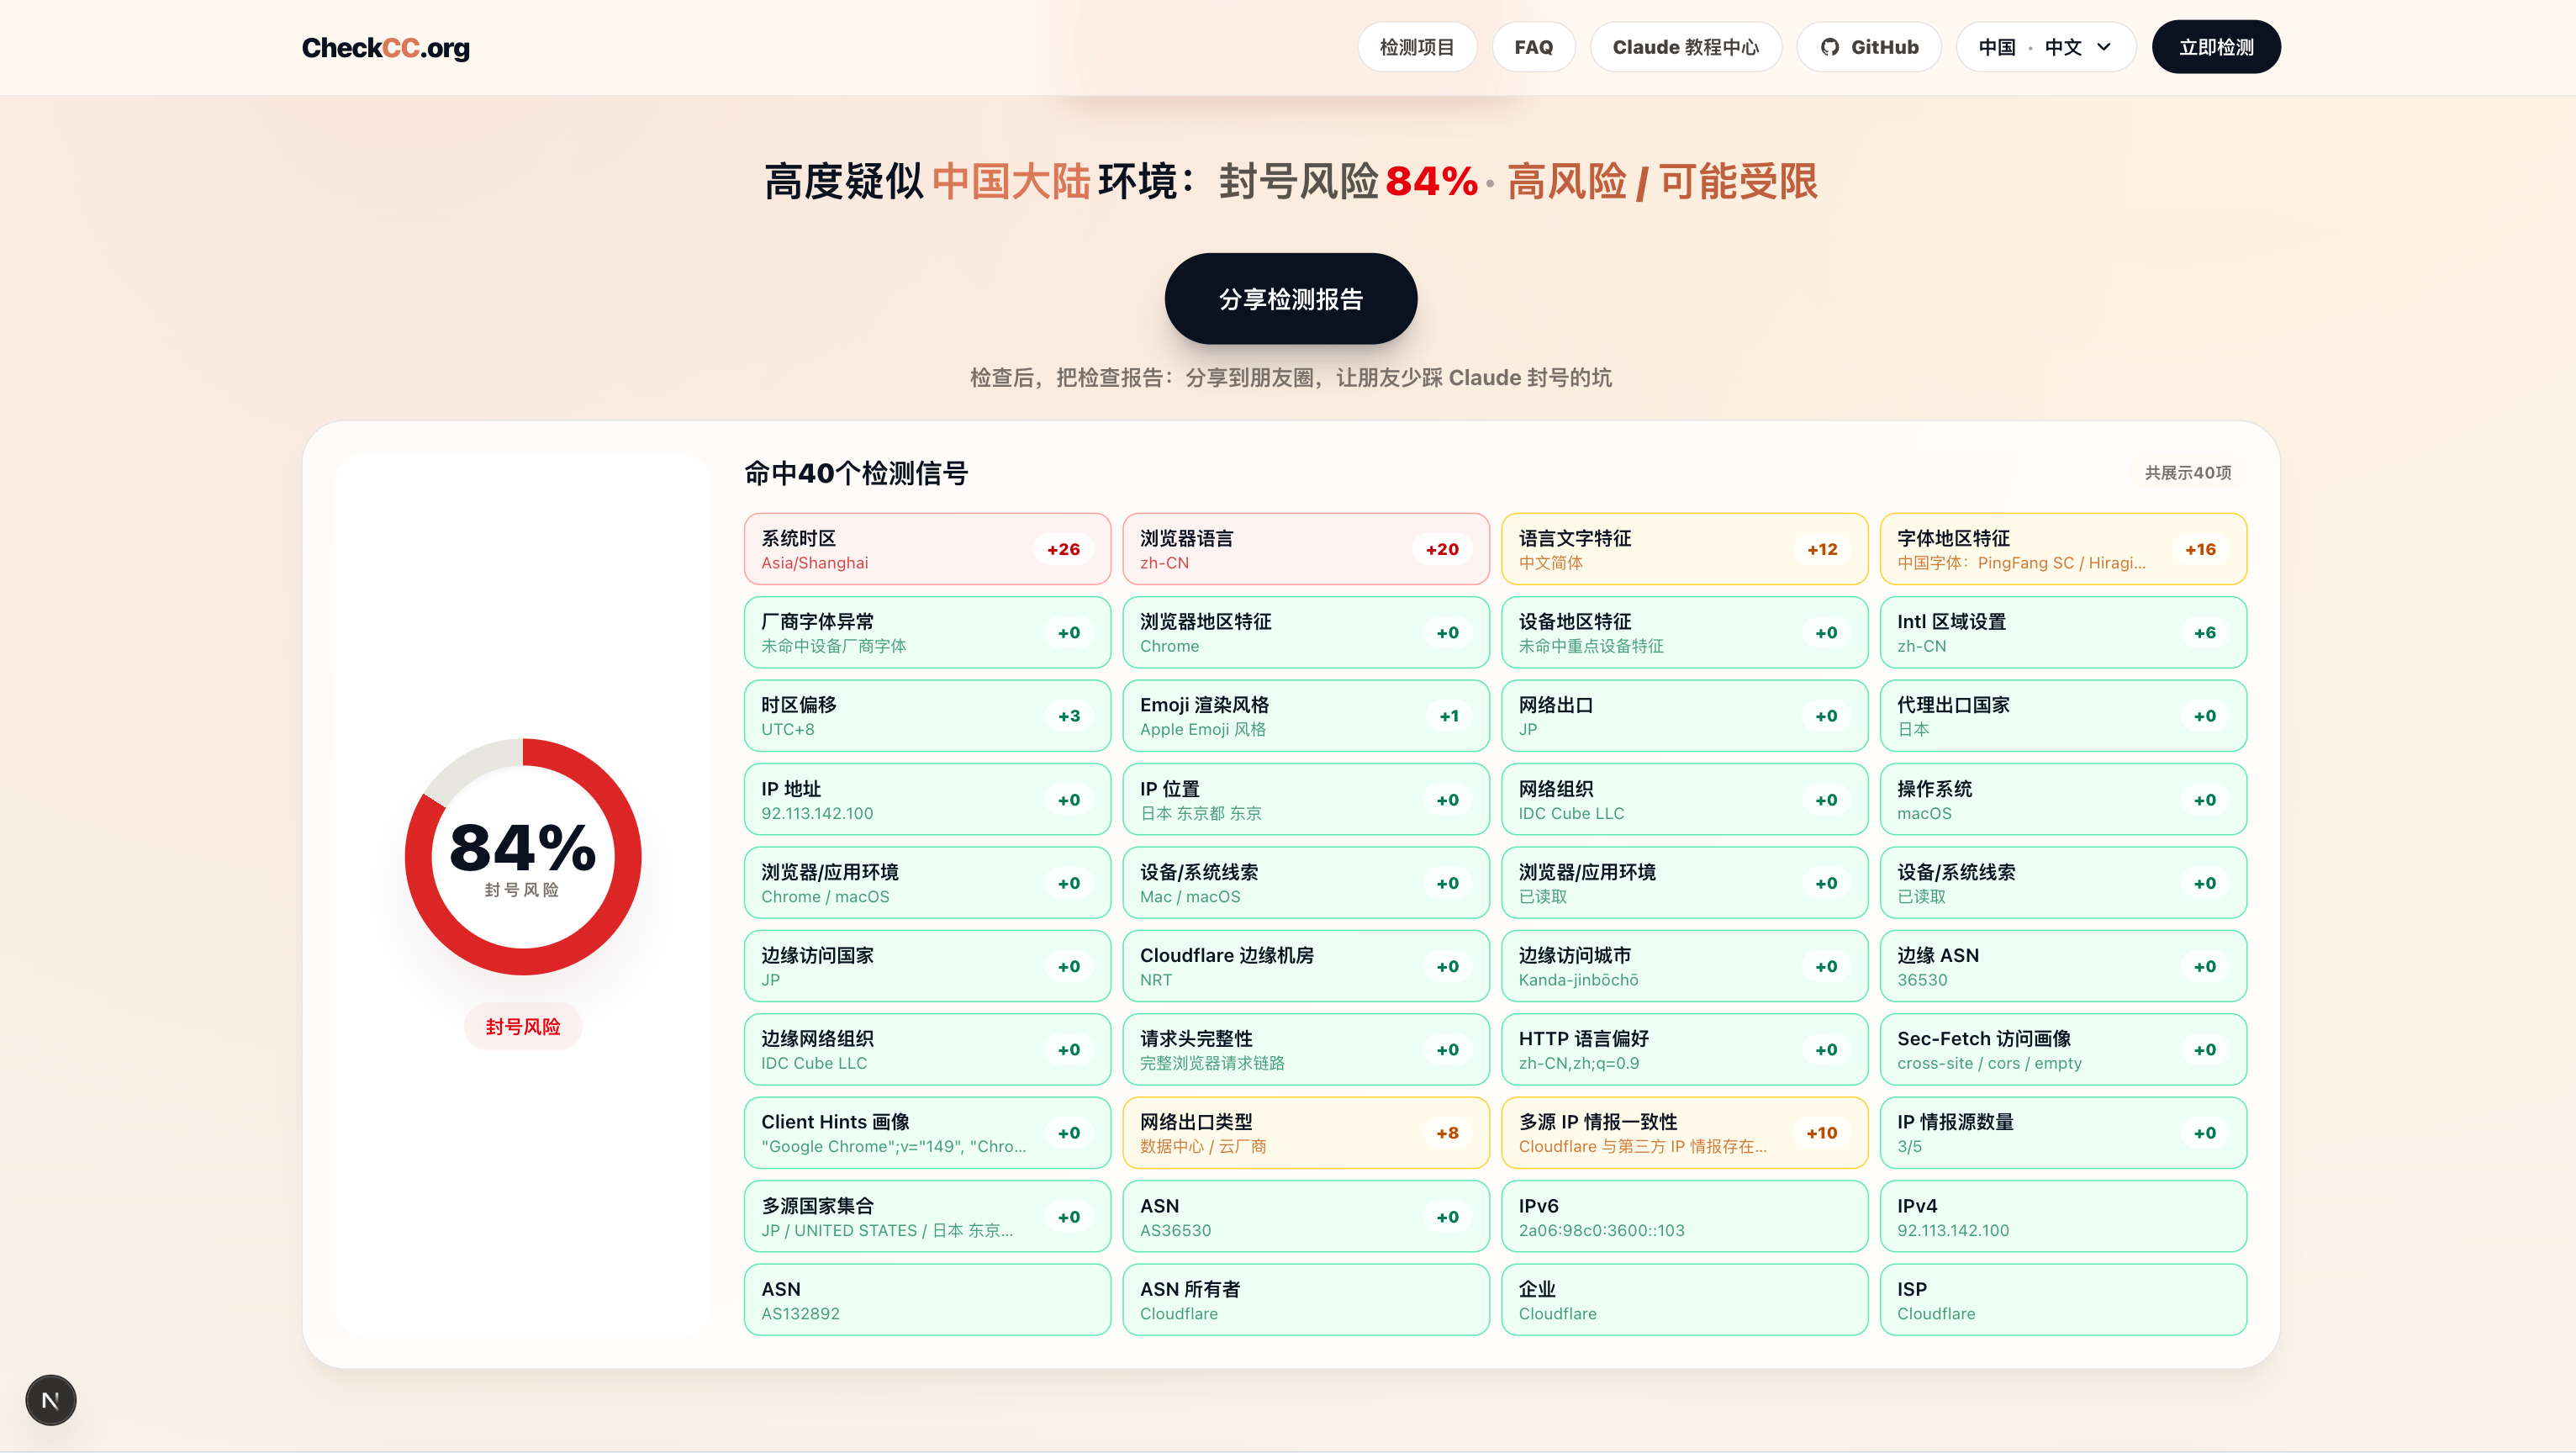Viewport: 2576px width, 1453px height.
Task: Click the 命中40个检测信号 heading
Action: pyautogui.click(x=856, y=473)
